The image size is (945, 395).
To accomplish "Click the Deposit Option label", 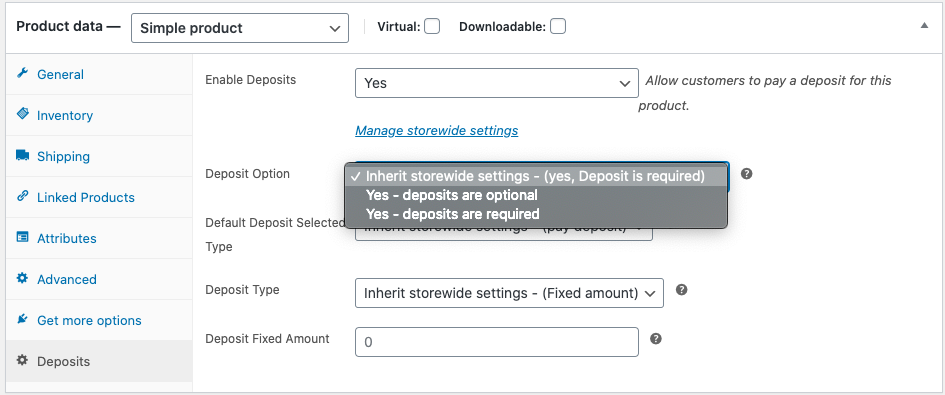I will tap(247, 174).
